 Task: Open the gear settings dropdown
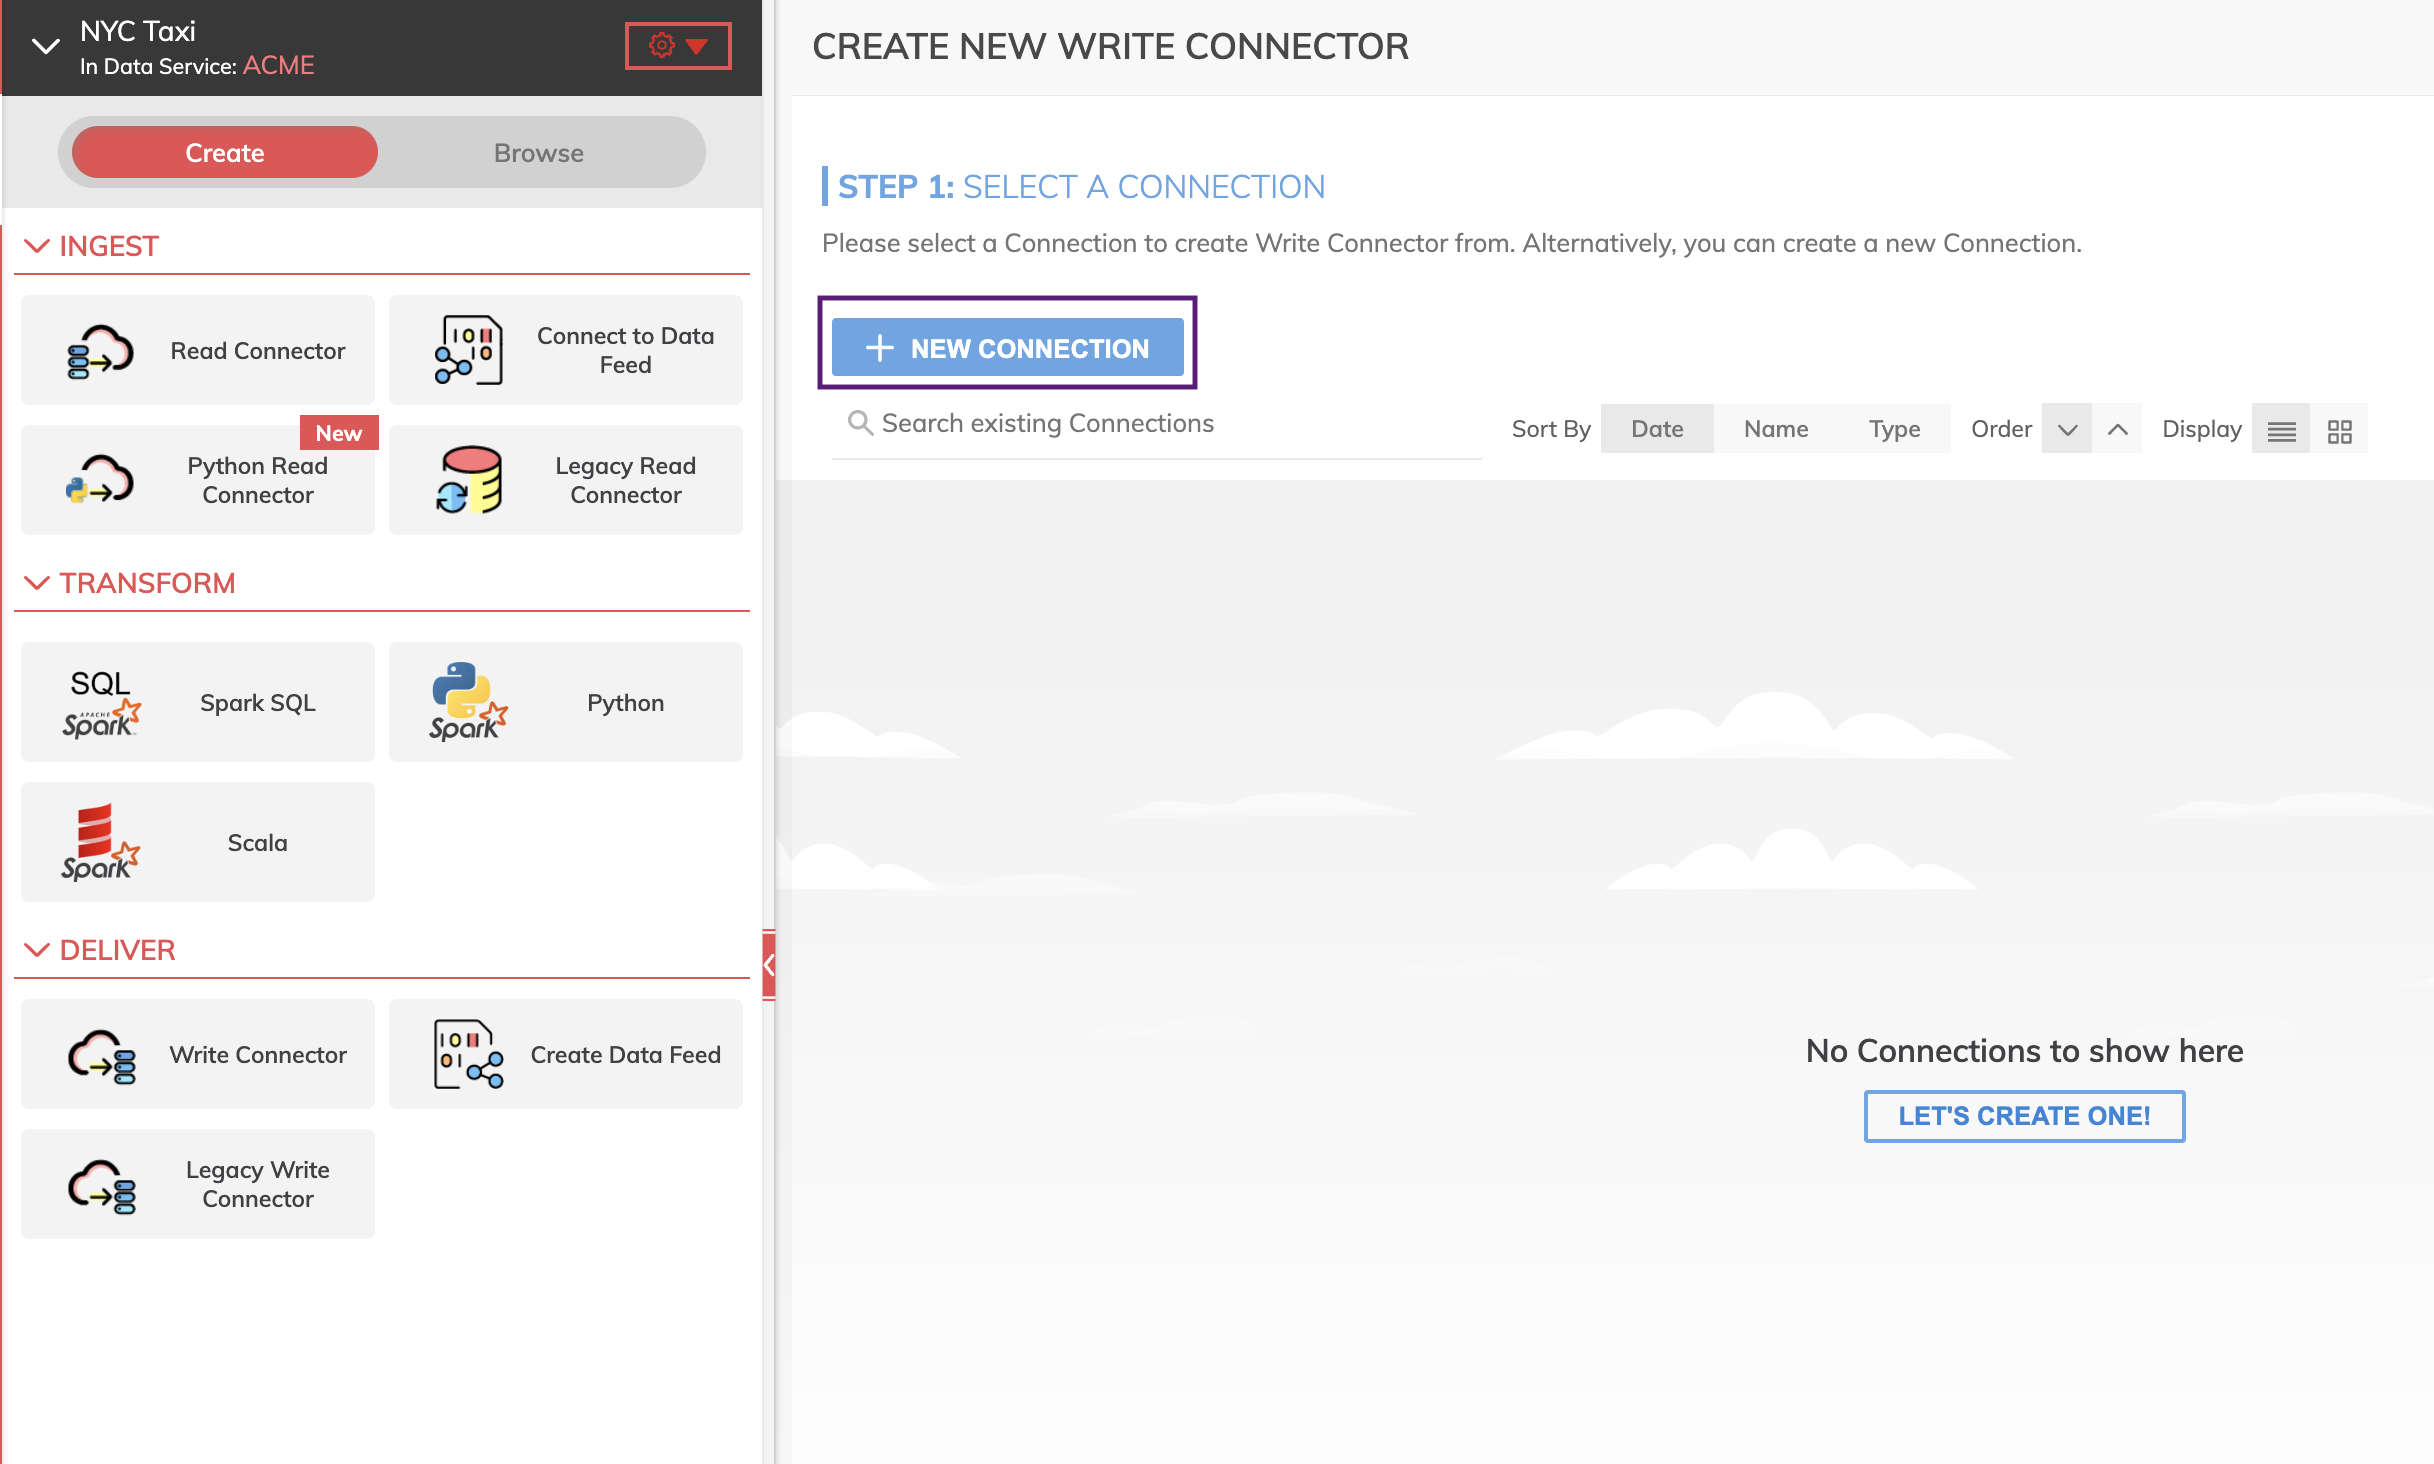point(678,46)
